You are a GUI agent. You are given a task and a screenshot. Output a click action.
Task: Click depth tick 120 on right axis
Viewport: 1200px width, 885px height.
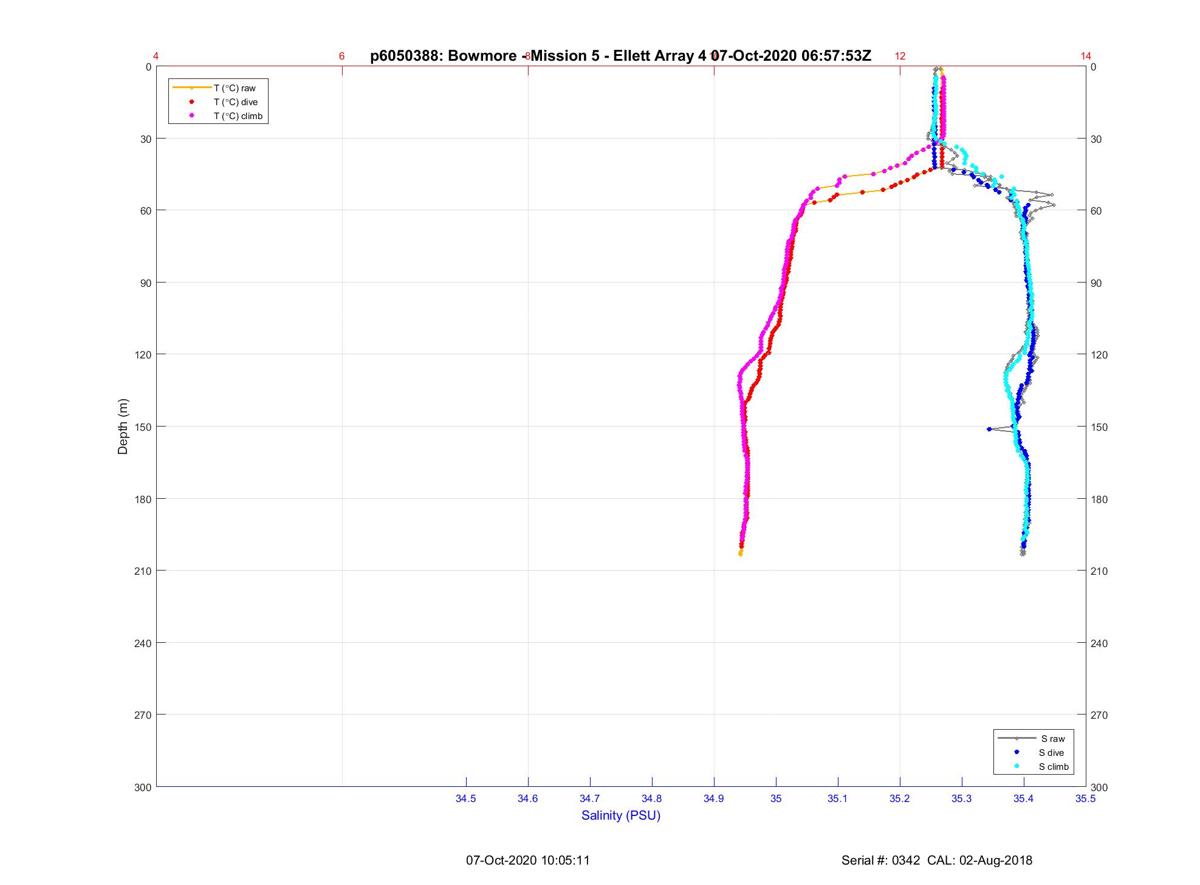click(x=1100, y=355)
